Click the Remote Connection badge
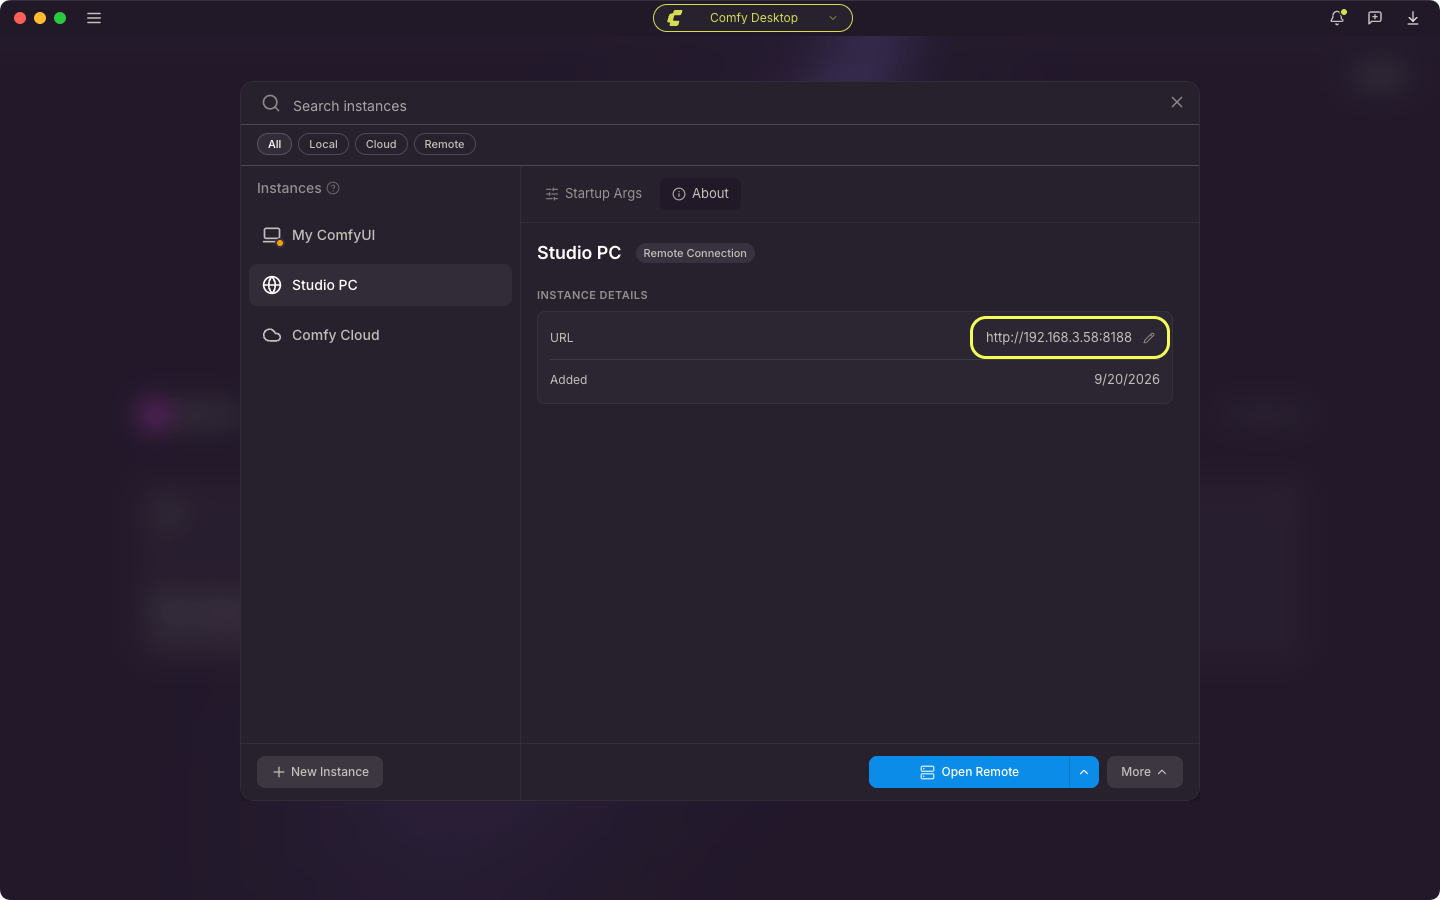The width and height of the screenshot is (1440, 900). (695, 254)
